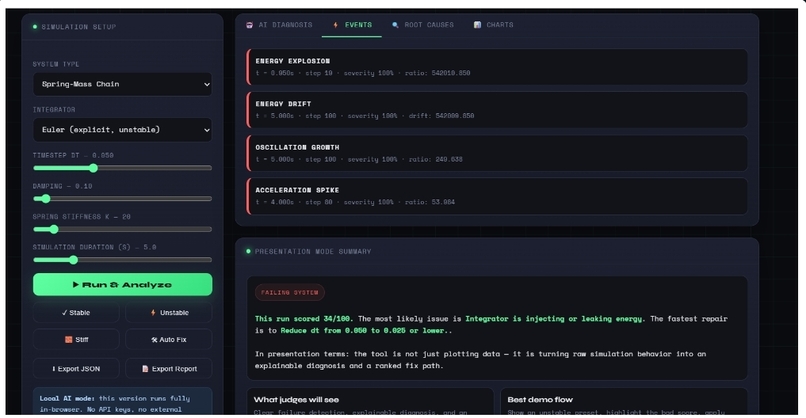806x418 pixels.
Task: Select the Oscillation Growth event
Action: pos(497,153)
